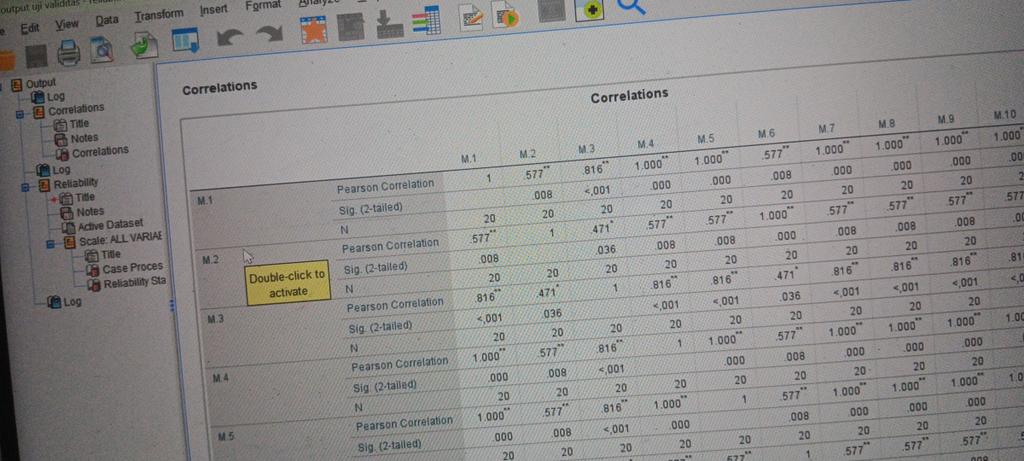Click the Go to Data star icon

pos(313,31)
